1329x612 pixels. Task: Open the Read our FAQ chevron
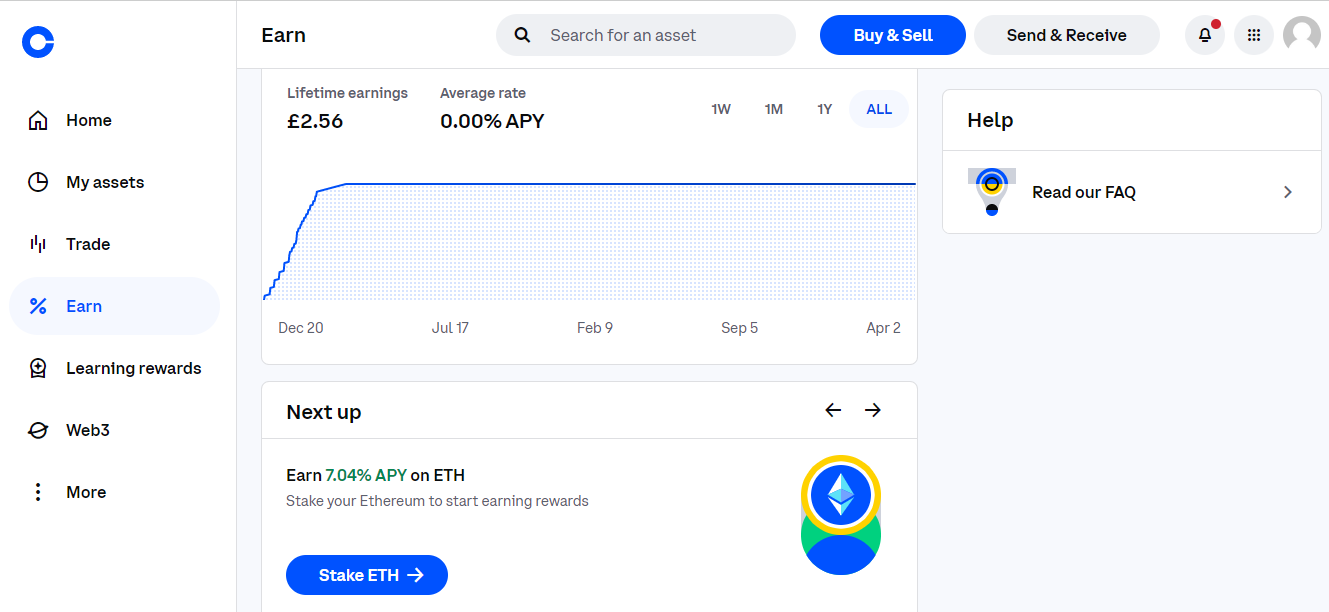pos(1288,192)
